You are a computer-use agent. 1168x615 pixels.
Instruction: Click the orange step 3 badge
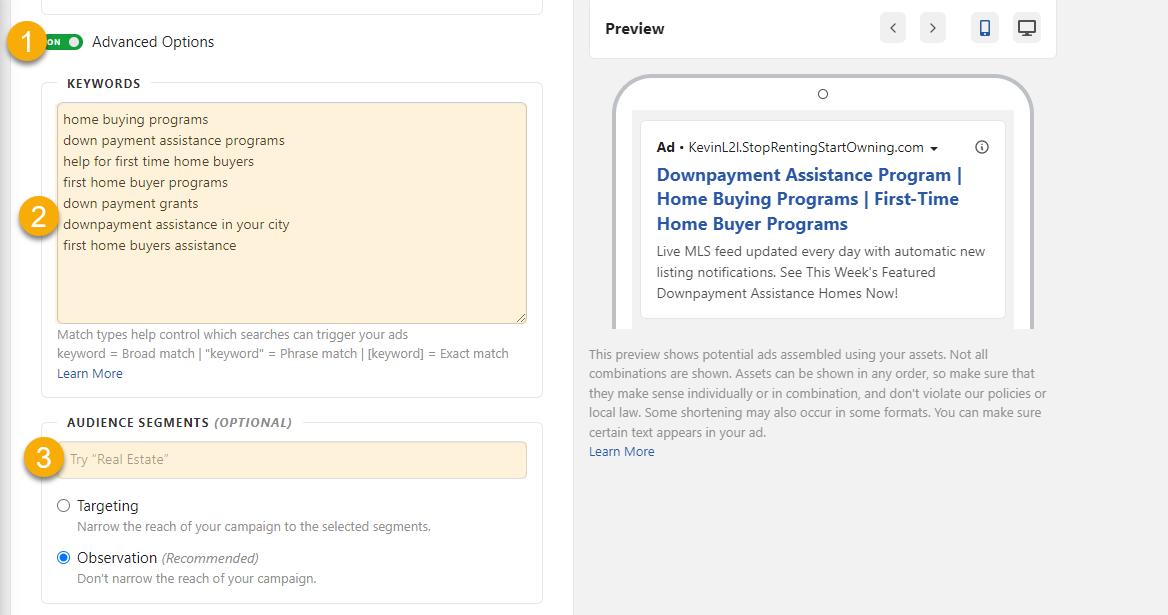click(x=43, y=459)
